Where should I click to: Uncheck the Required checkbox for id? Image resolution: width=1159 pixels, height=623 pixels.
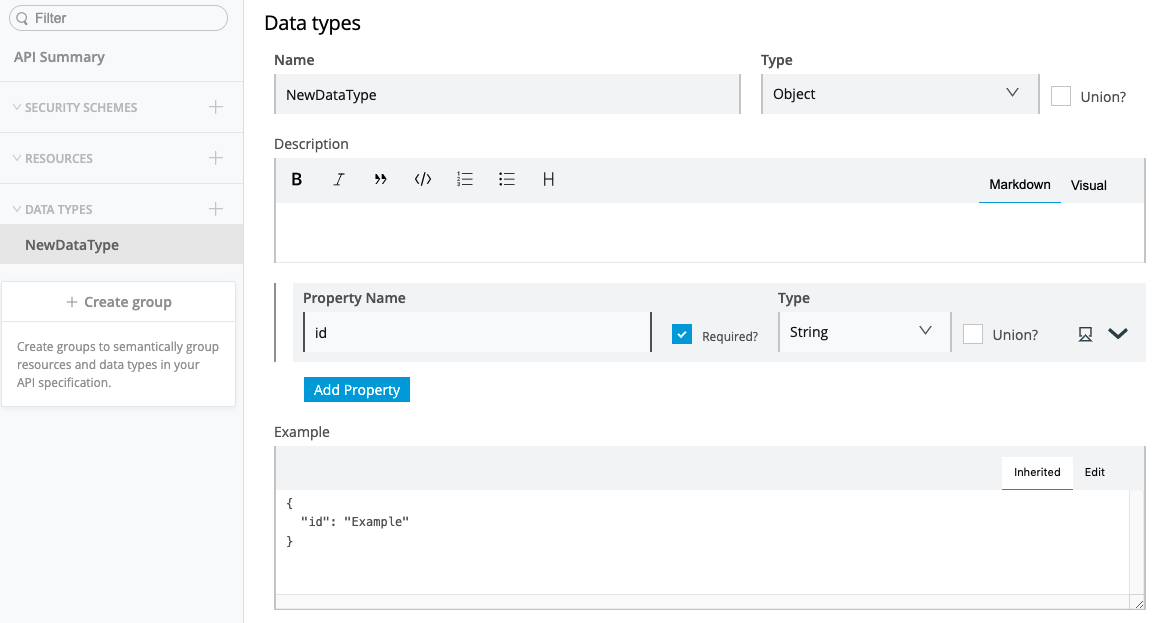pyautogui.click(x=682, y=335)
